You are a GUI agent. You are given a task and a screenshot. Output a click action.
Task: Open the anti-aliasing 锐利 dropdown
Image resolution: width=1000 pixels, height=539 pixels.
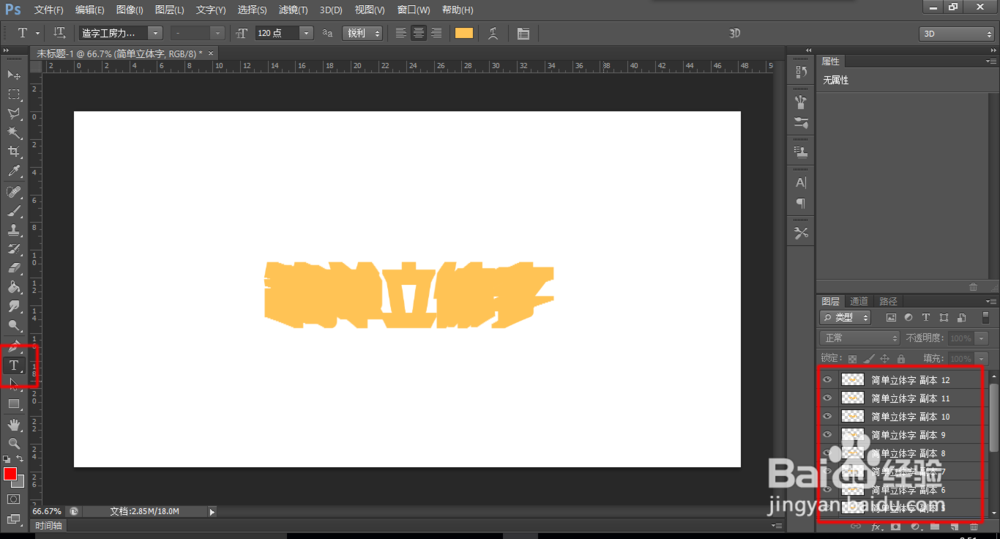pyautogui.click(x=362, y=33)
